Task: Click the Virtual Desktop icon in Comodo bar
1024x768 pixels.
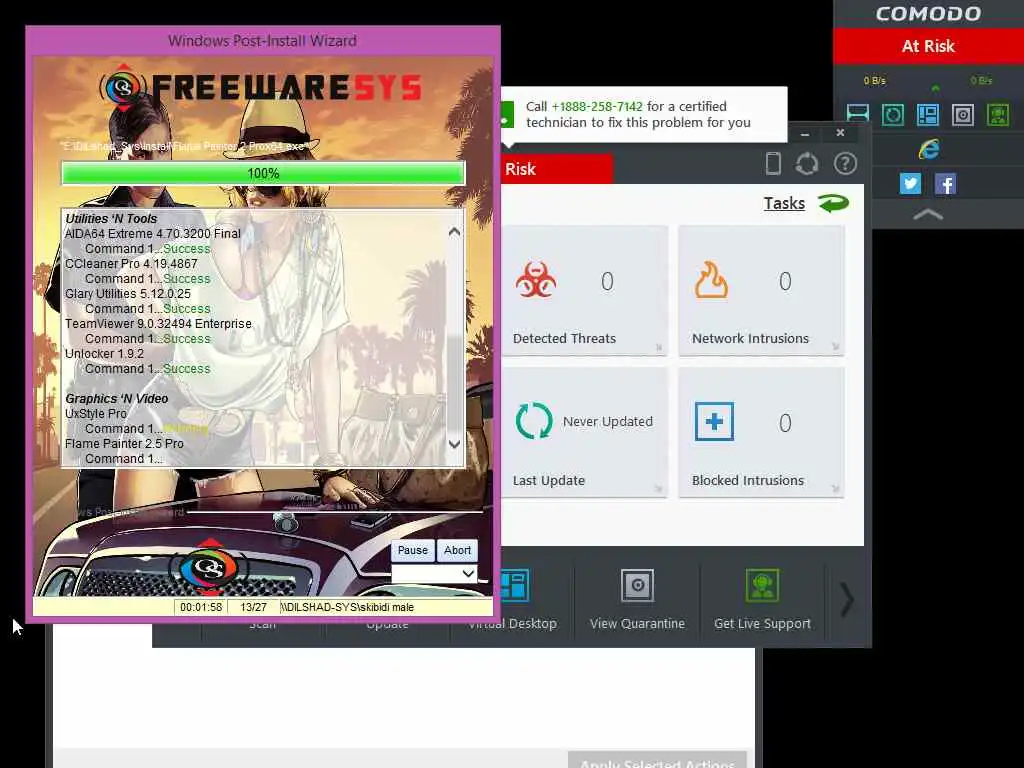Action: coord(515,586)
